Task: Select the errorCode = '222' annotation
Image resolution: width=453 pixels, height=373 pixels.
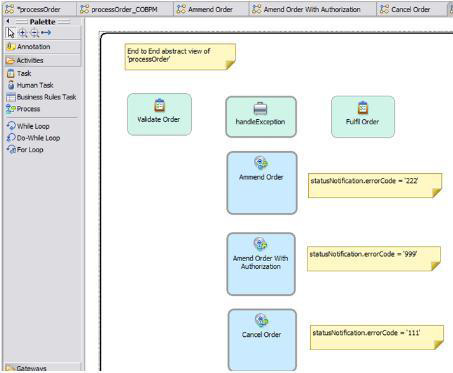Action: pyautogui.click(x=375, y=185)
